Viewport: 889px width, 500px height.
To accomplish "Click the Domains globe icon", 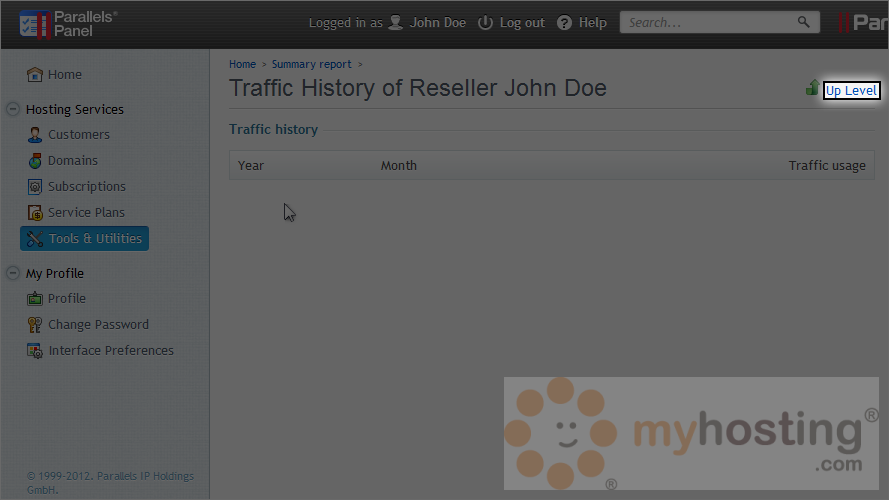I will coord(35,160).
